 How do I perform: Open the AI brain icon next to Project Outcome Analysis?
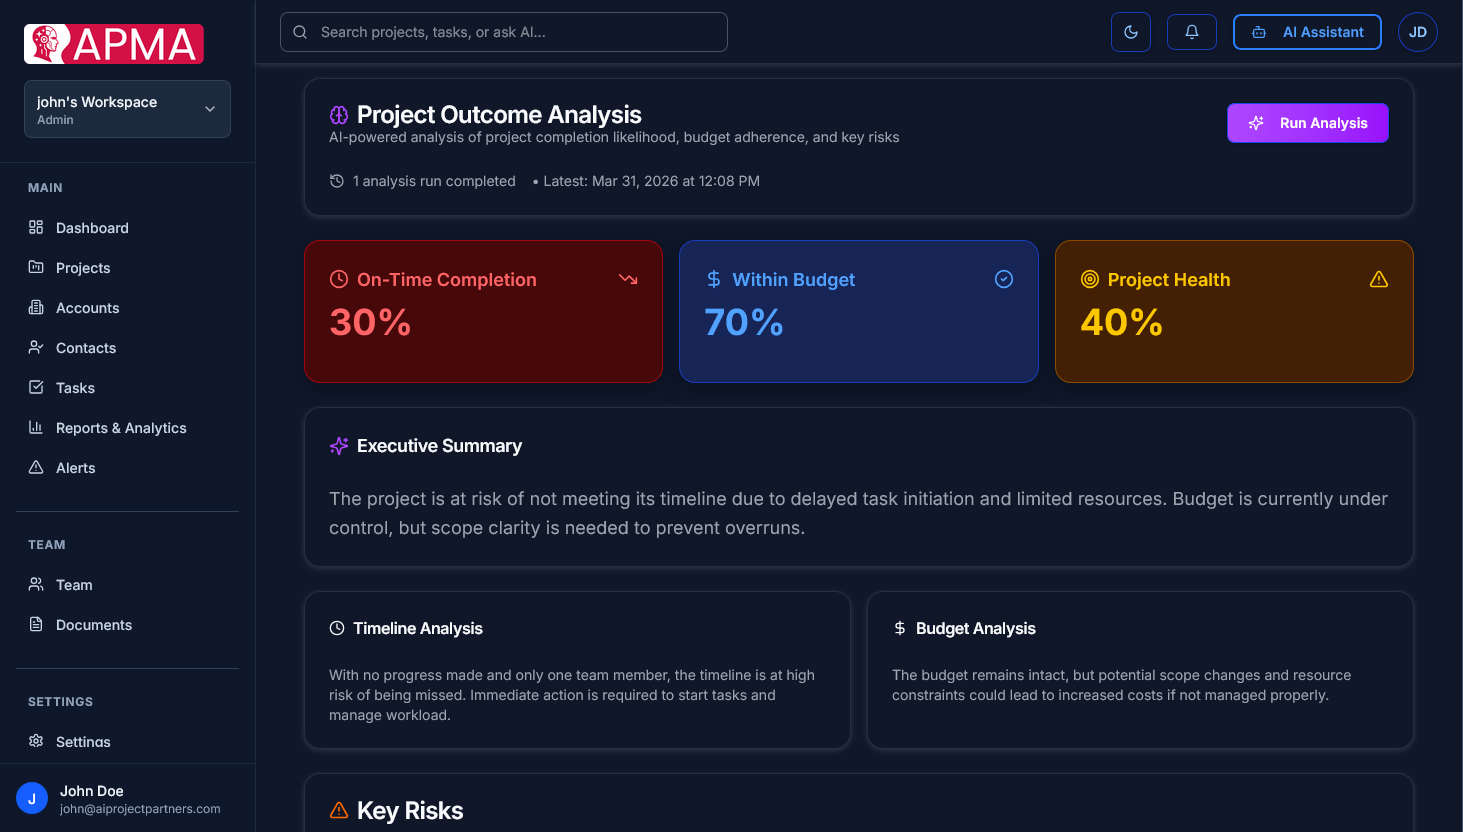337,114
